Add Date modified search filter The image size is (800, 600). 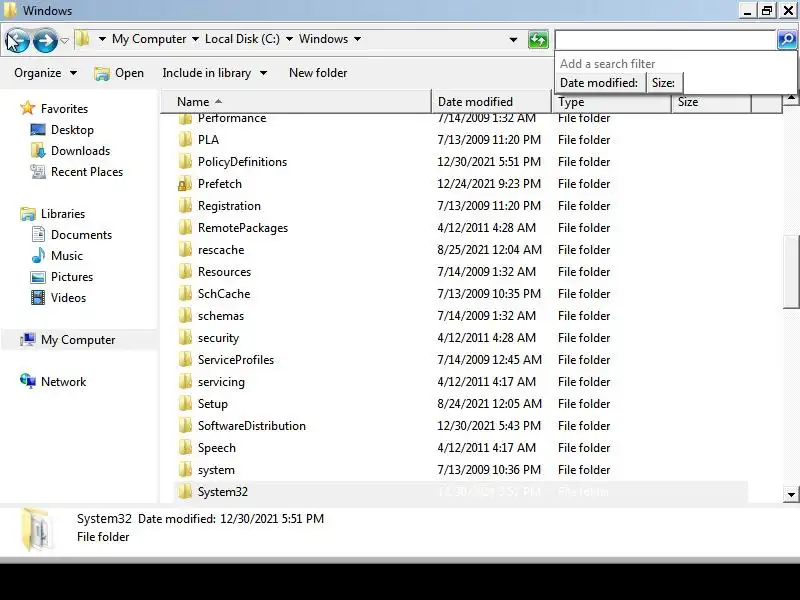tap(599, 83)
